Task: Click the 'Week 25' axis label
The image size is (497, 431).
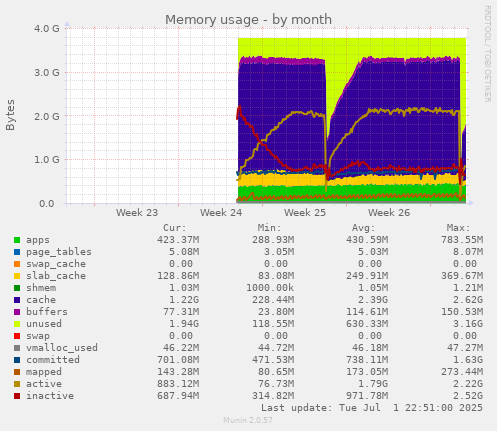Action: pos(305,213)
